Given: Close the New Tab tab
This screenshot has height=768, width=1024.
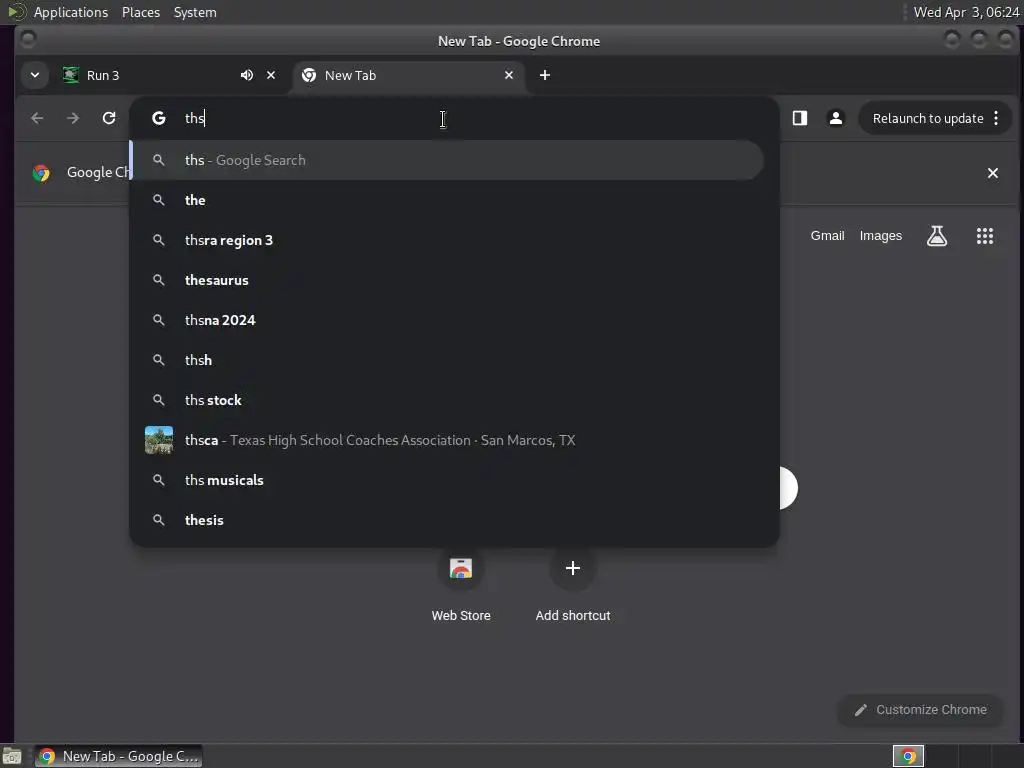Looking at the screenshot, I should (509, 75).
